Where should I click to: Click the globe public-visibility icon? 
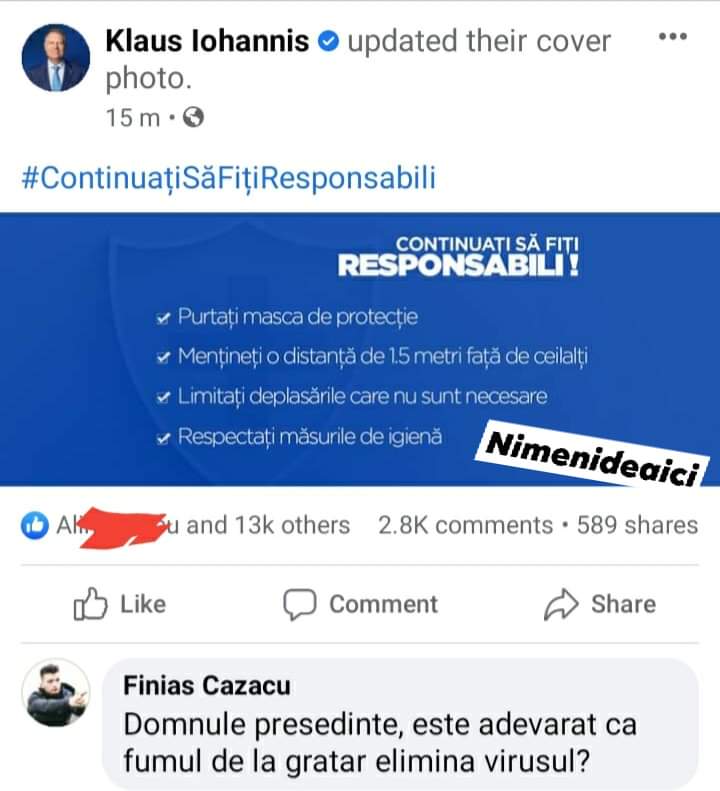click(x=193, y=118)
